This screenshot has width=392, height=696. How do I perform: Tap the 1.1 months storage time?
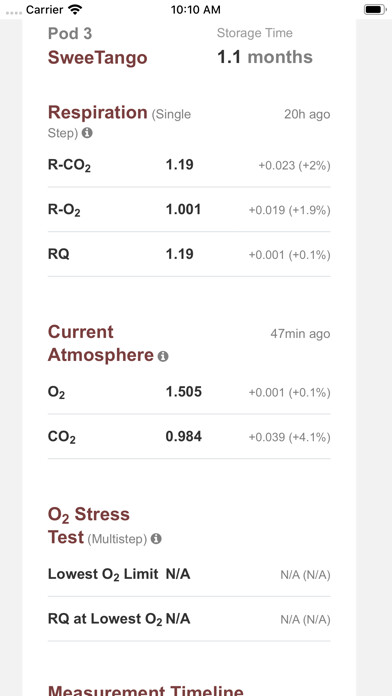point(265,57)
